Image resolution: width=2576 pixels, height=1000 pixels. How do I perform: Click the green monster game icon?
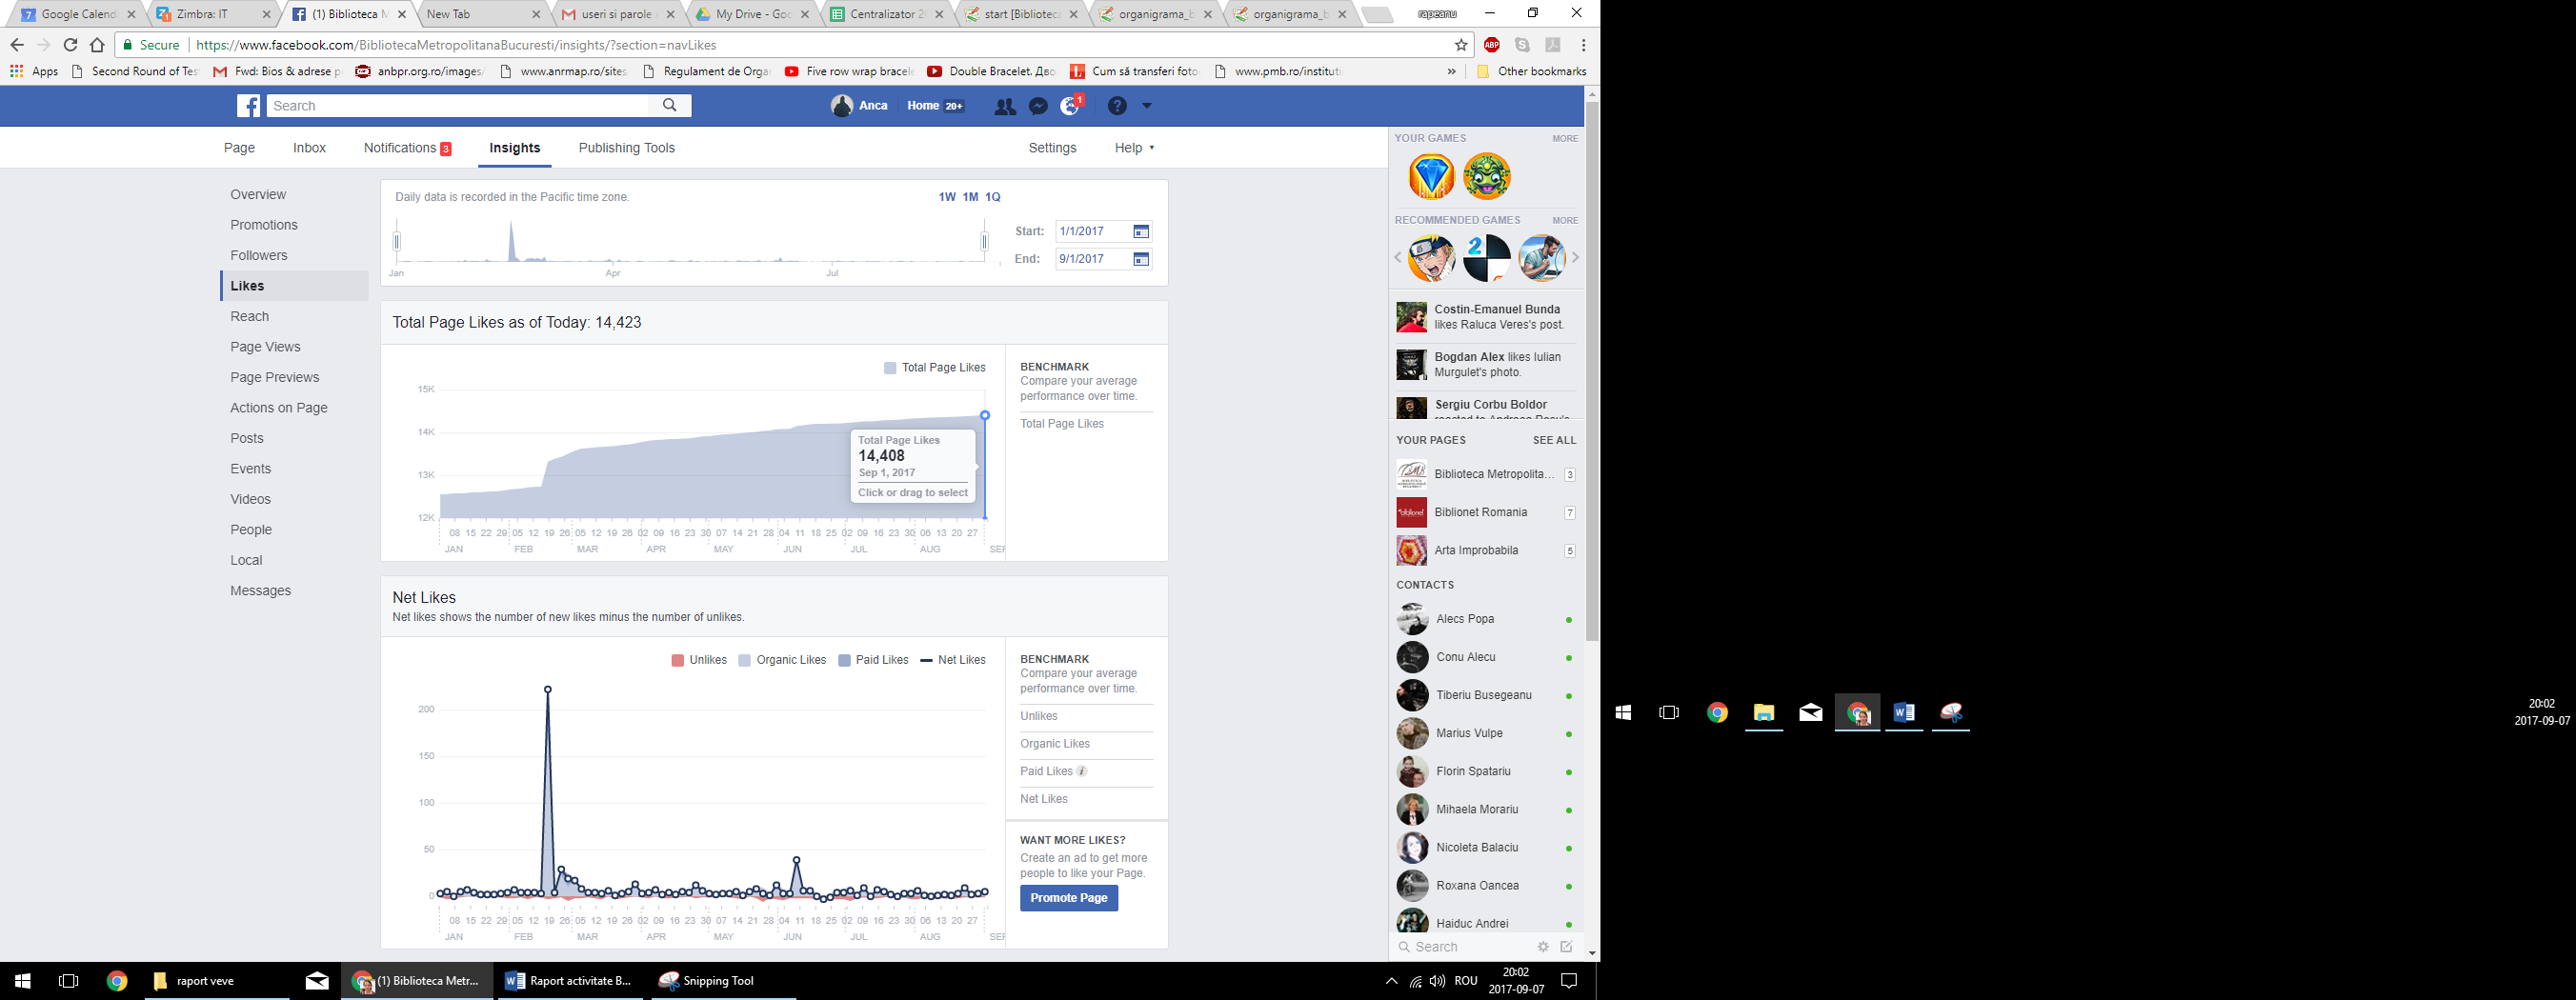click(x=1487, y=177)
